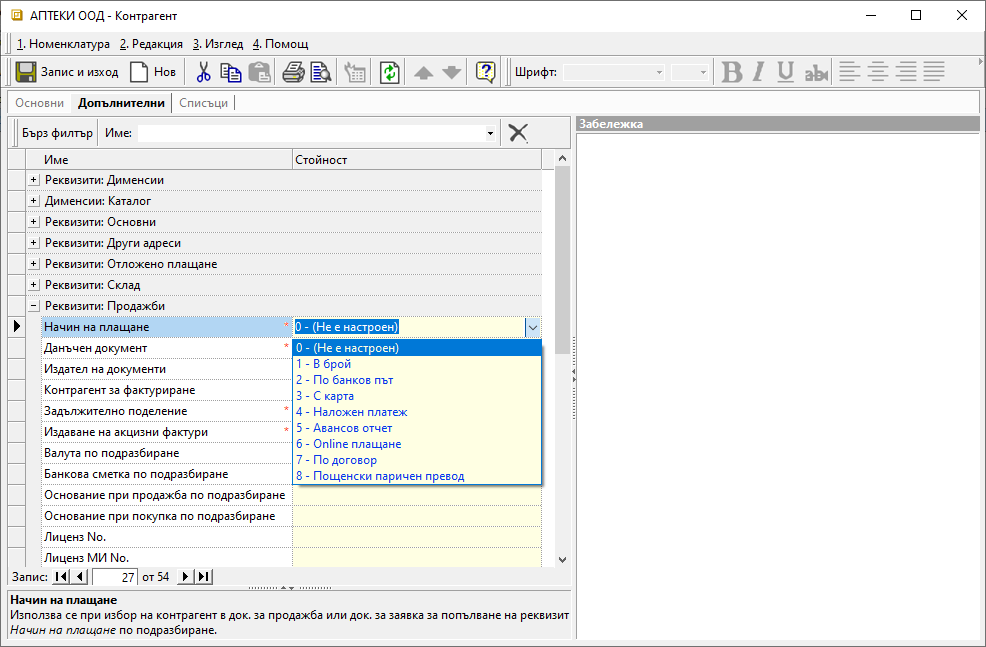Click the Save and exit floppy icon
The height and width of the screenshot is (647, 986).
pos(26,72)
